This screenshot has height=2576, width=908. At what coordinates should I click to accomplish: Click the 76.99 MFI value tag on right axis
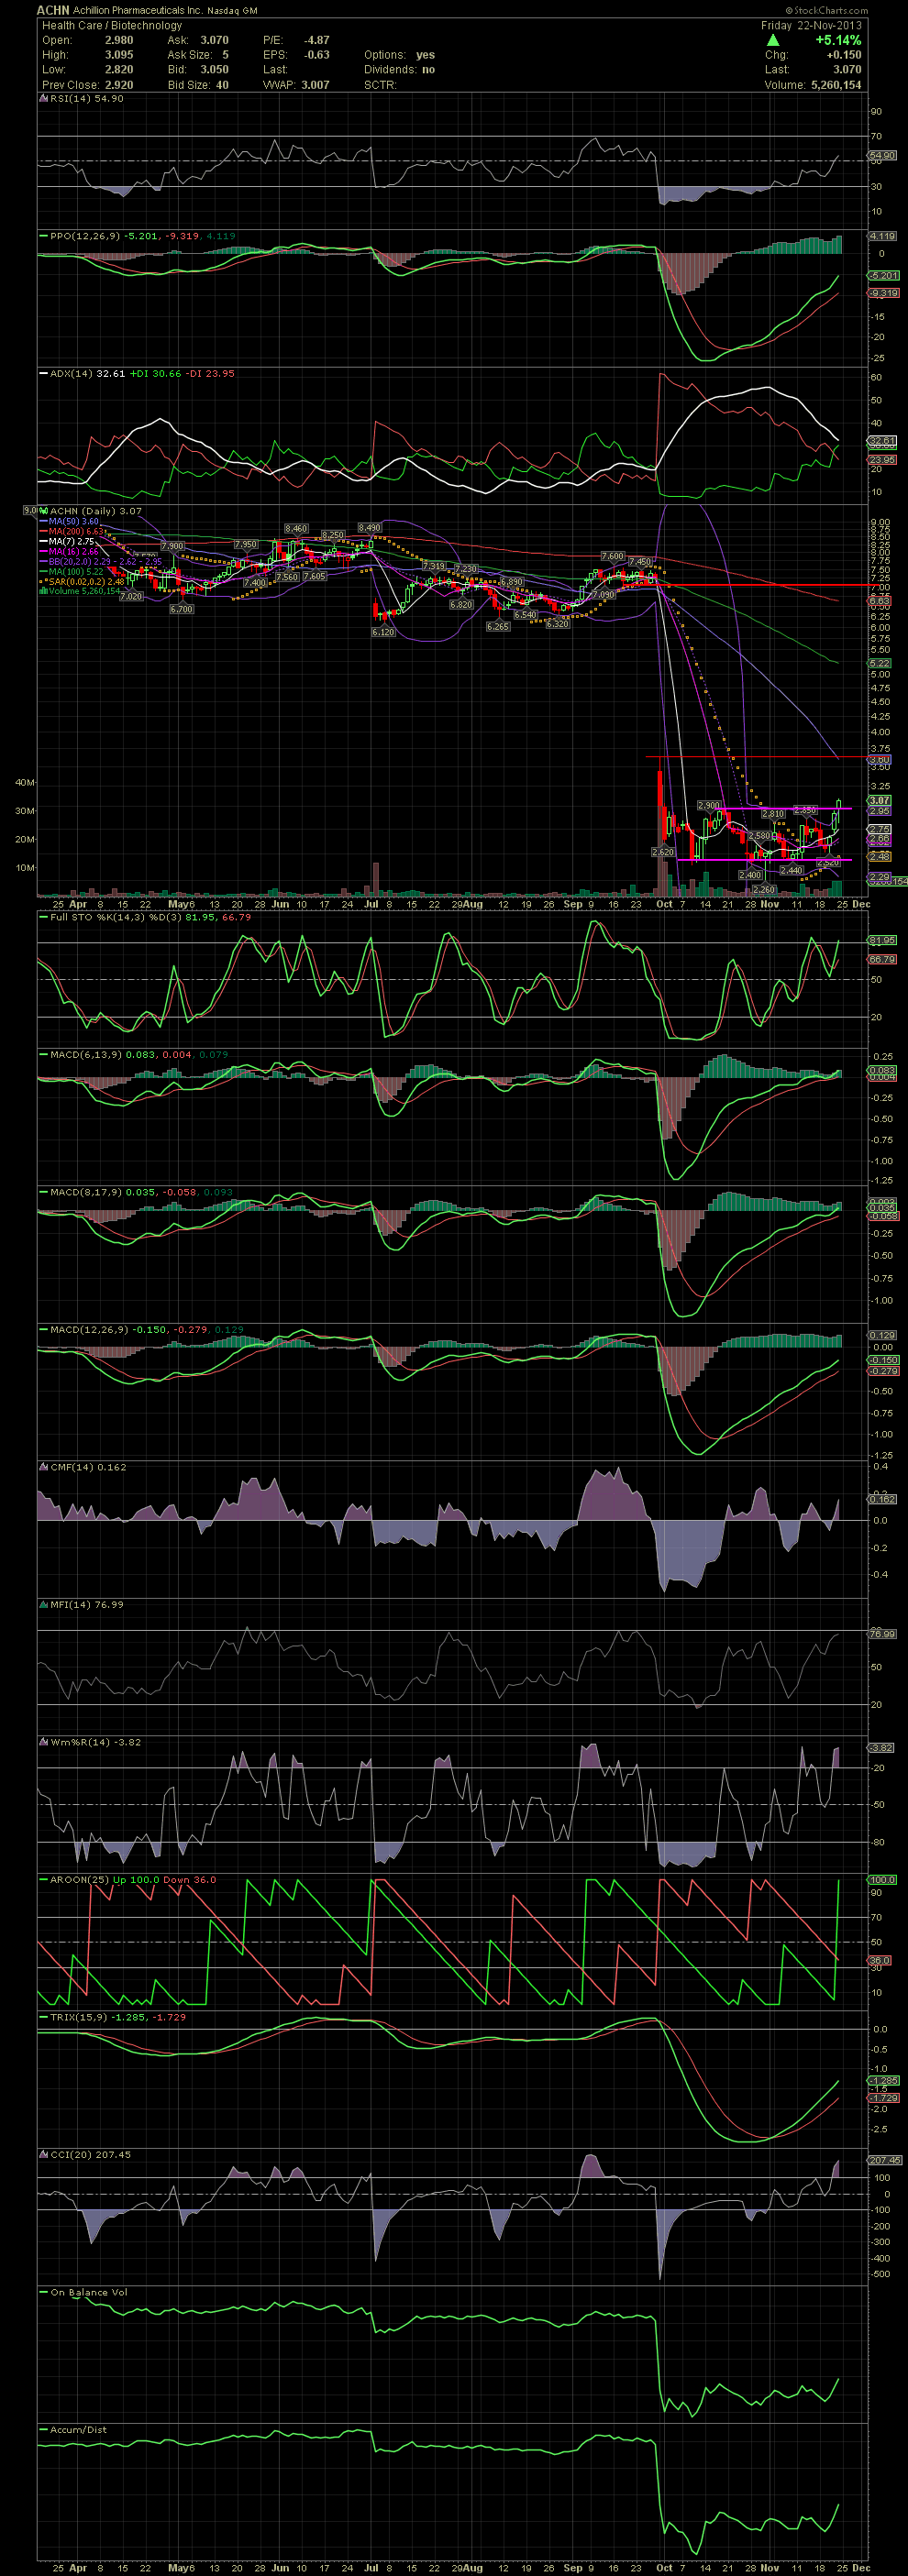[882, 1633]
